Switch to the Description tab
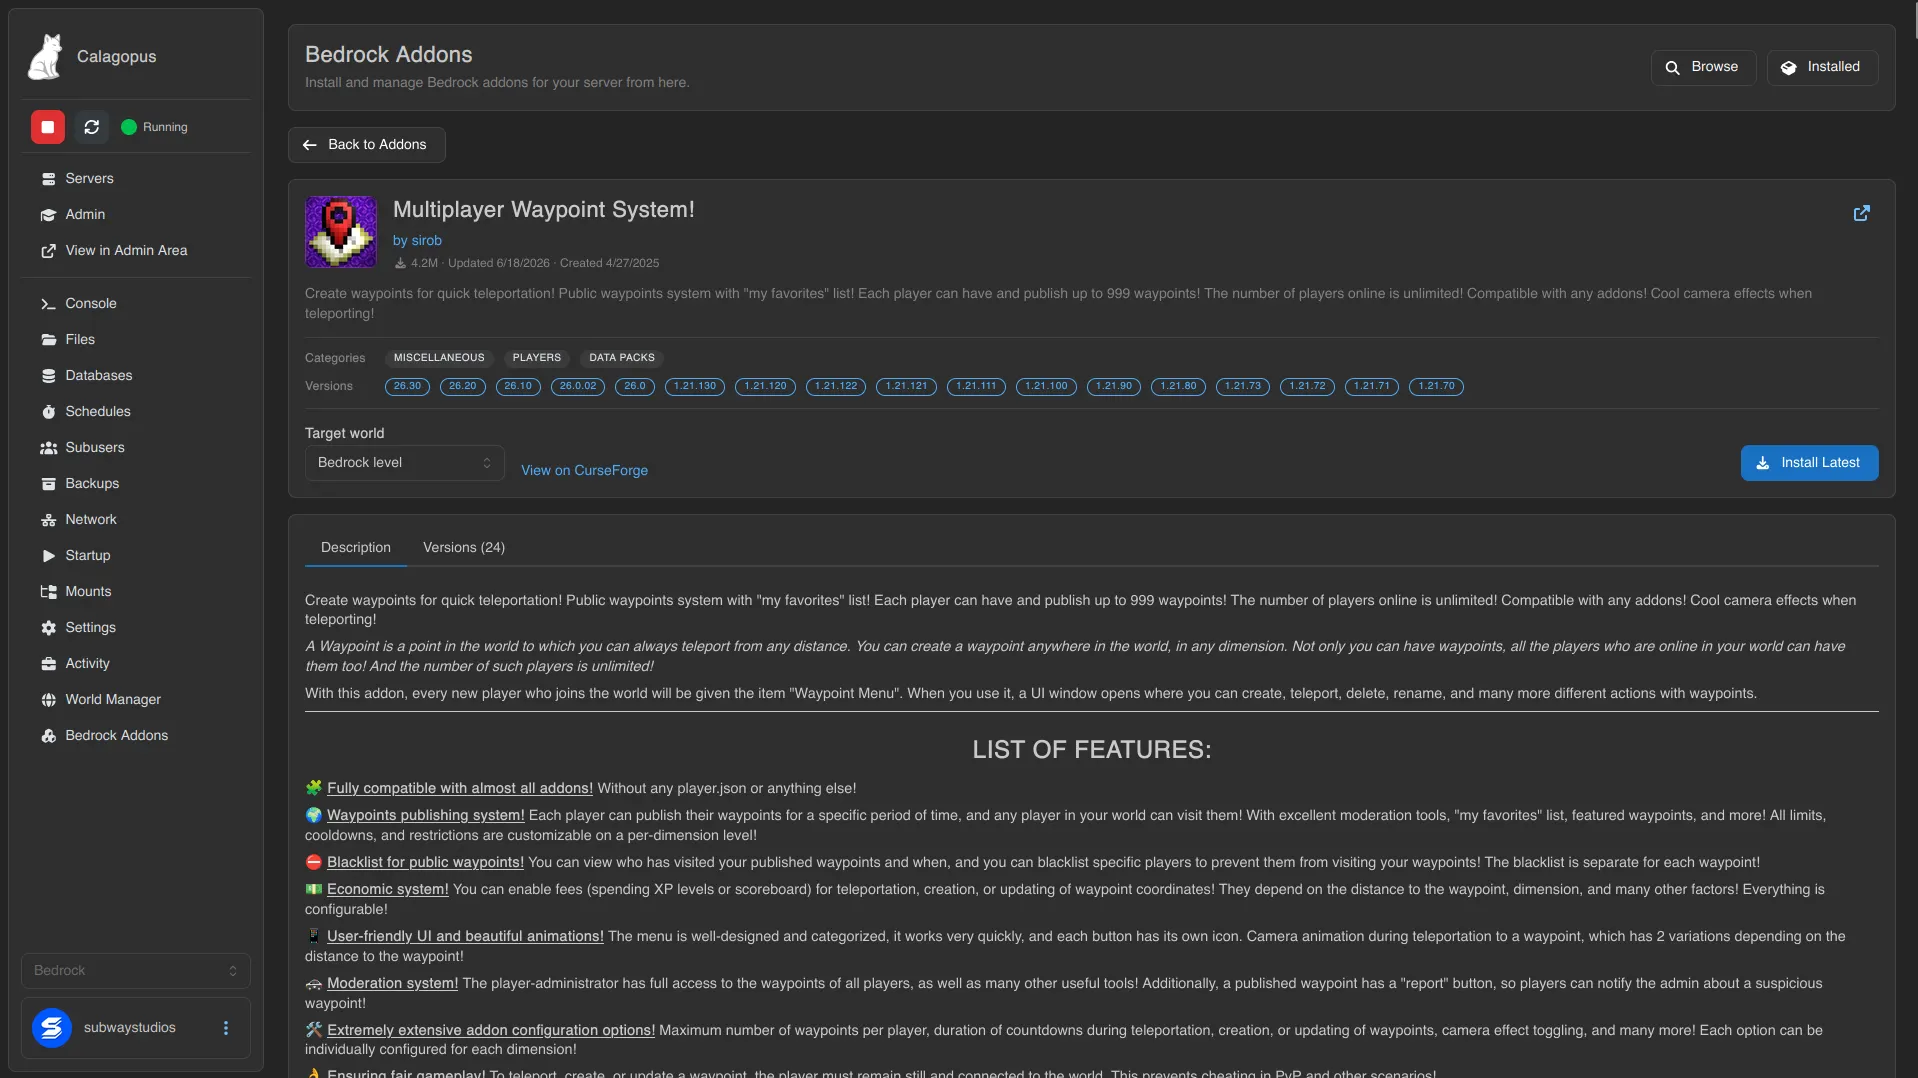Image resolution: width=1918 pixels, height=1078 pixels. click(356, 548)
